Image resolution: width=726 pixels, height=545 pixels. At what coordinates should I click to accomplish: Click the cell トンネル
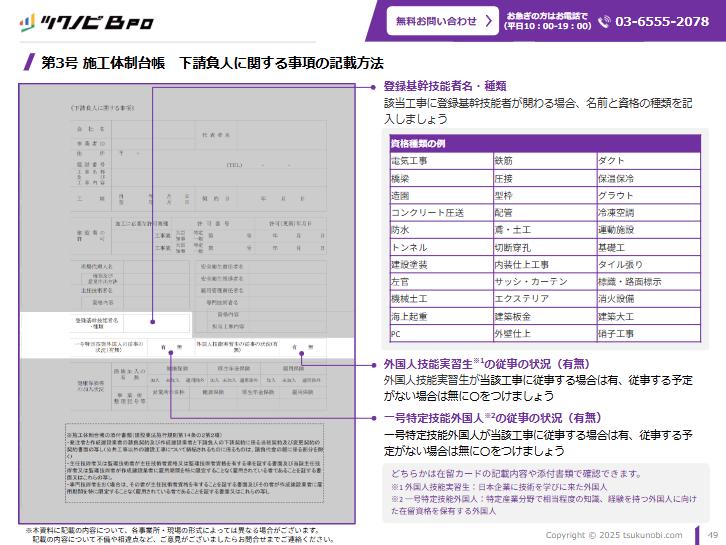pyautogui.click(x=441, y=247)
